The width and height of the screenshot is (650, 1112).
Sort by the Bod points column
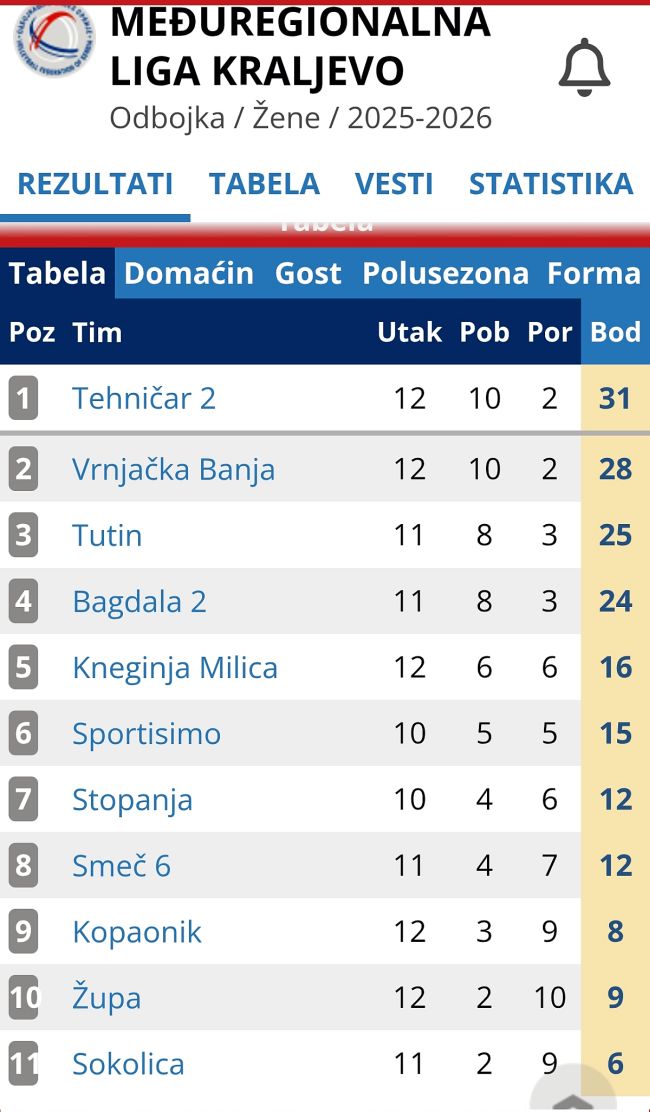[x=615, y=332]
